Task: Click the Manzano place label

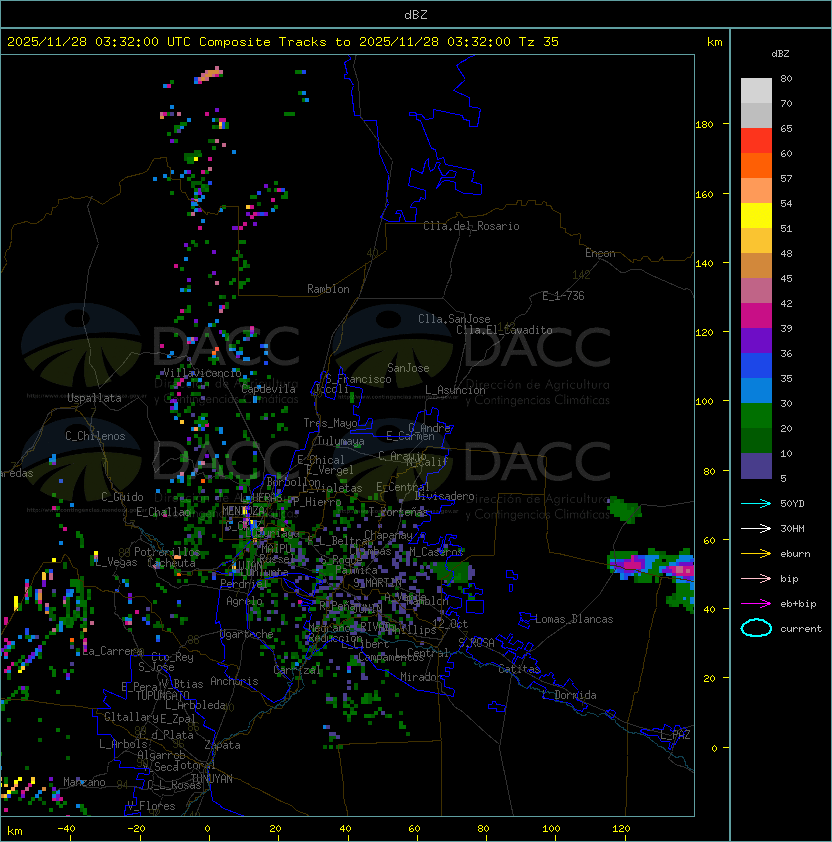Action: 84,782
